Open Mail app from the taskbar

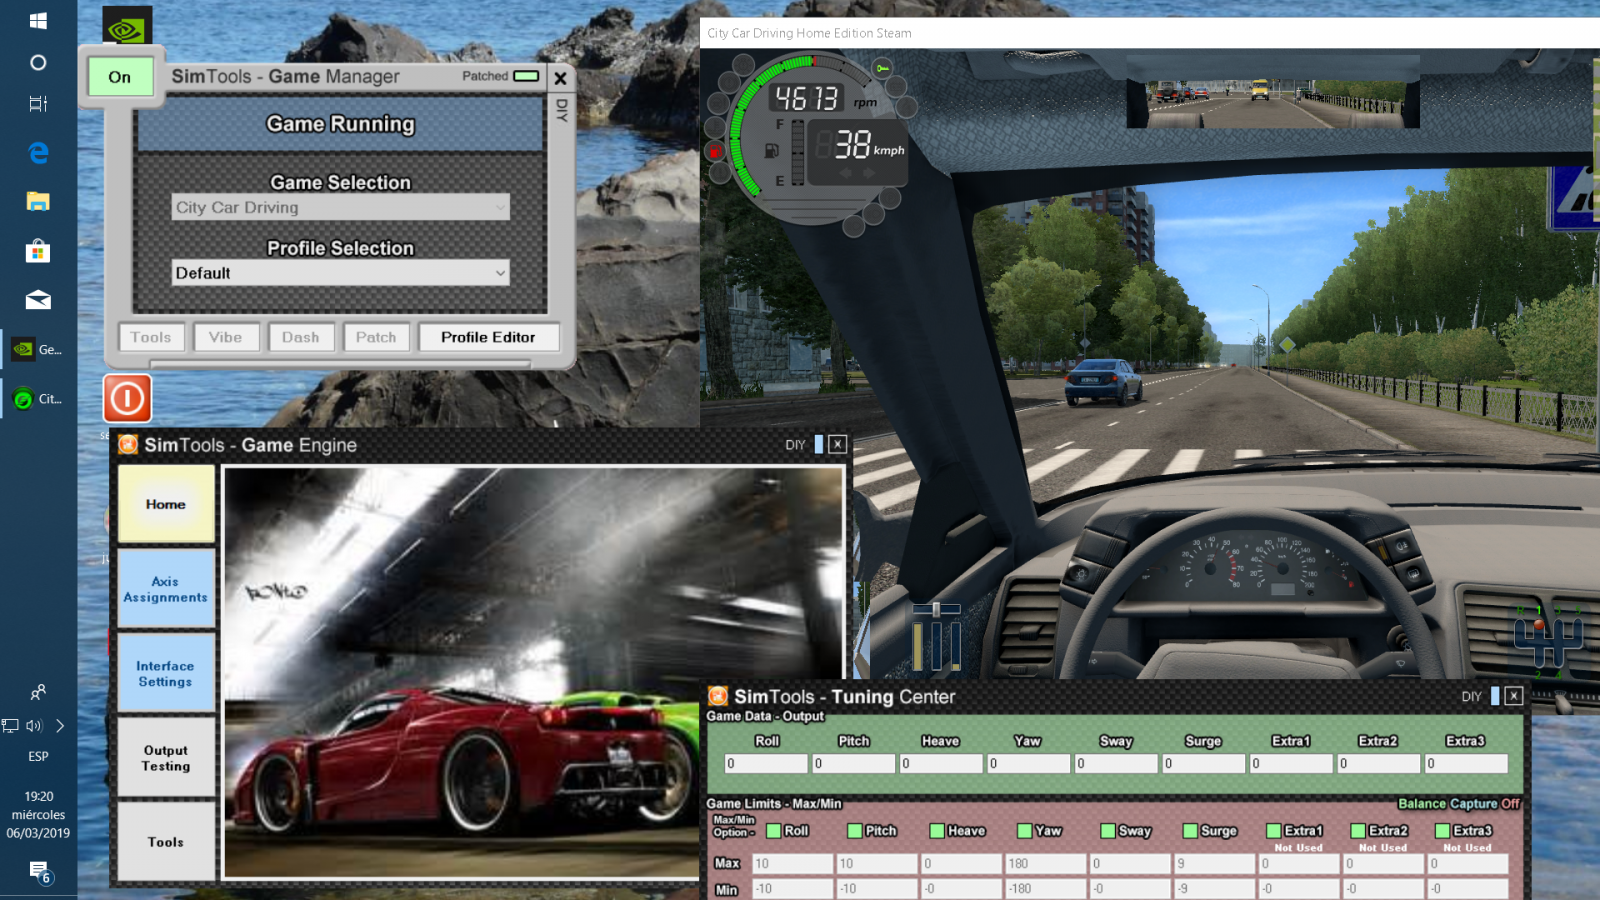[x=38, y=300]
